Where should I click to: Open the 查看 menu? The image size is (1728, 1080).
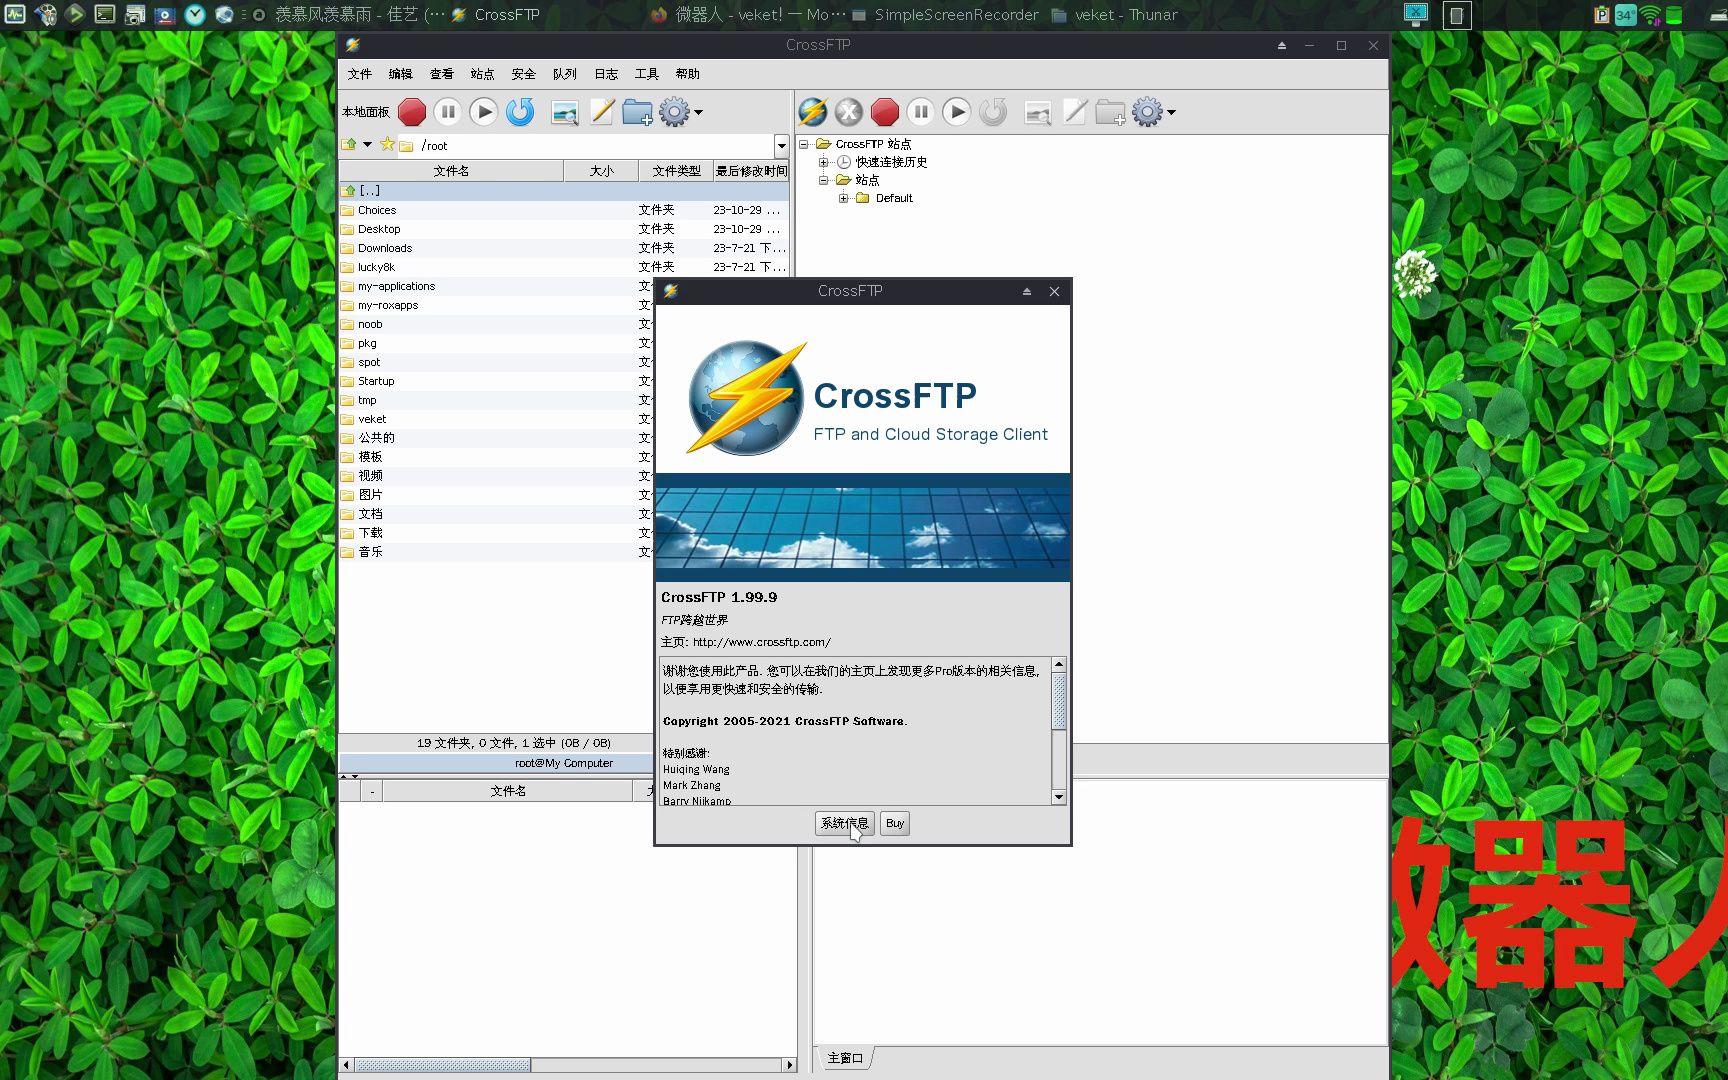click(442, 74)
